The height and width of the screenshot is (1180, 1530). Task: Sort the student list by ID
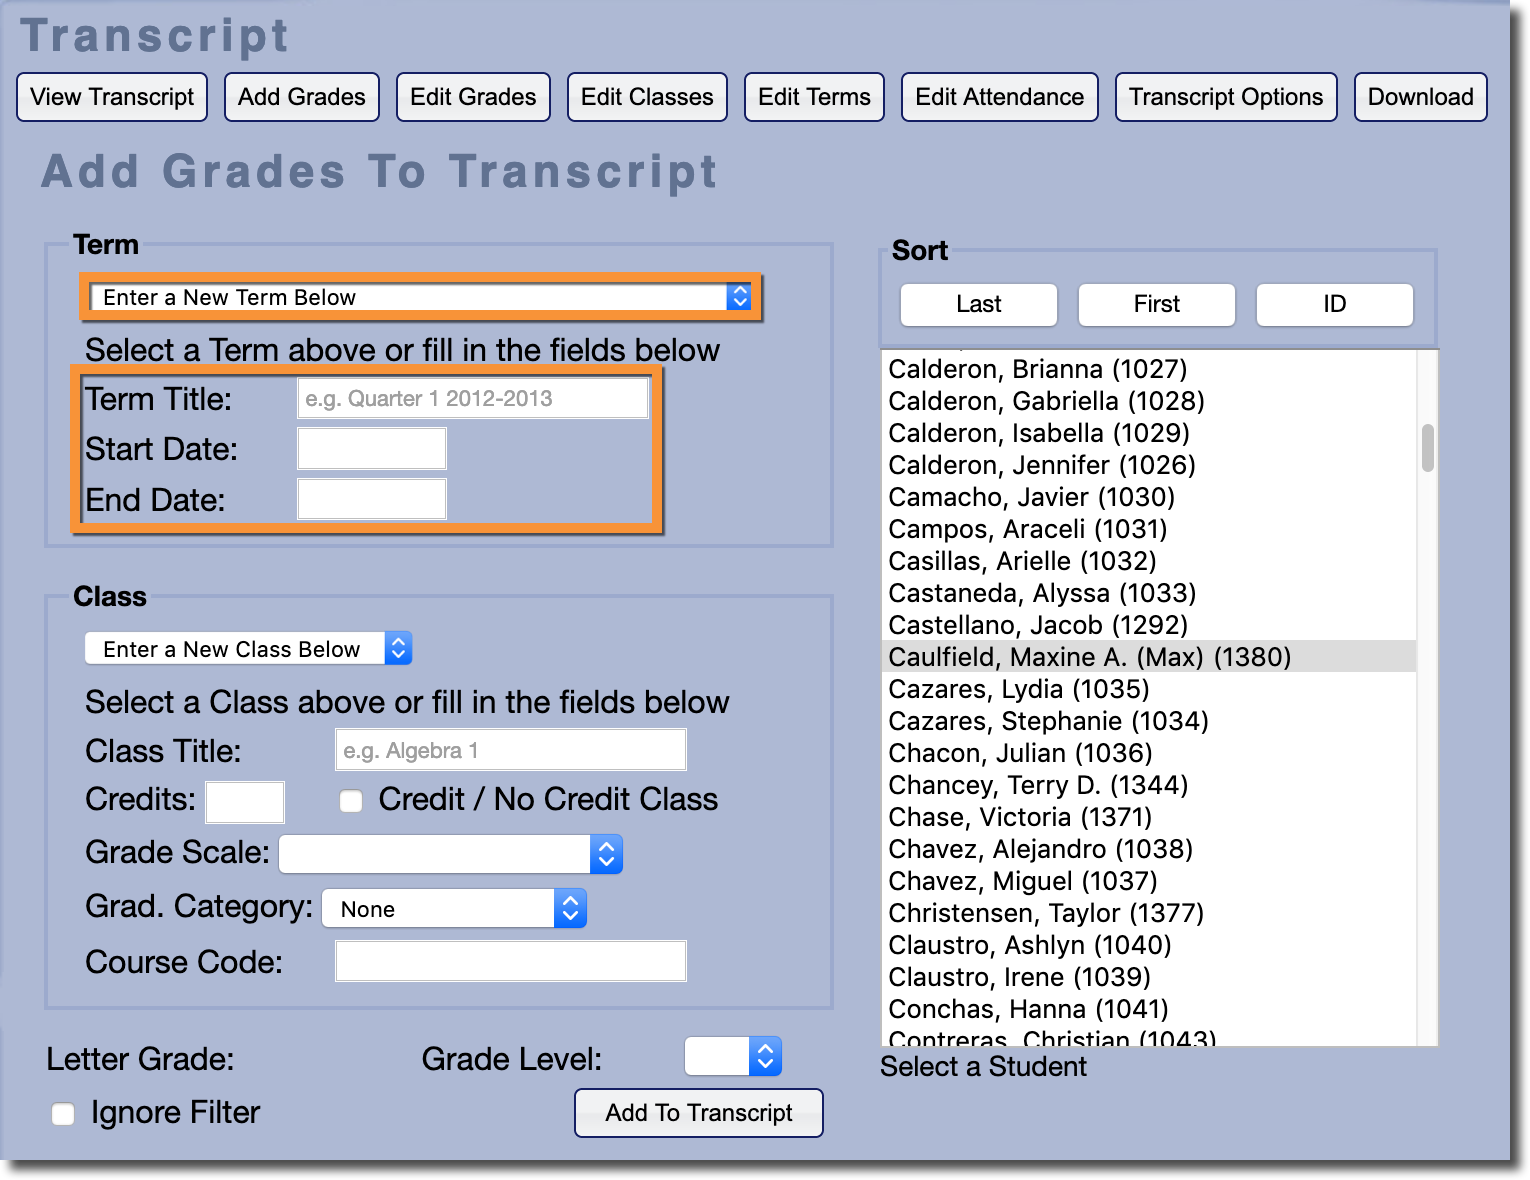point(1334,304)
